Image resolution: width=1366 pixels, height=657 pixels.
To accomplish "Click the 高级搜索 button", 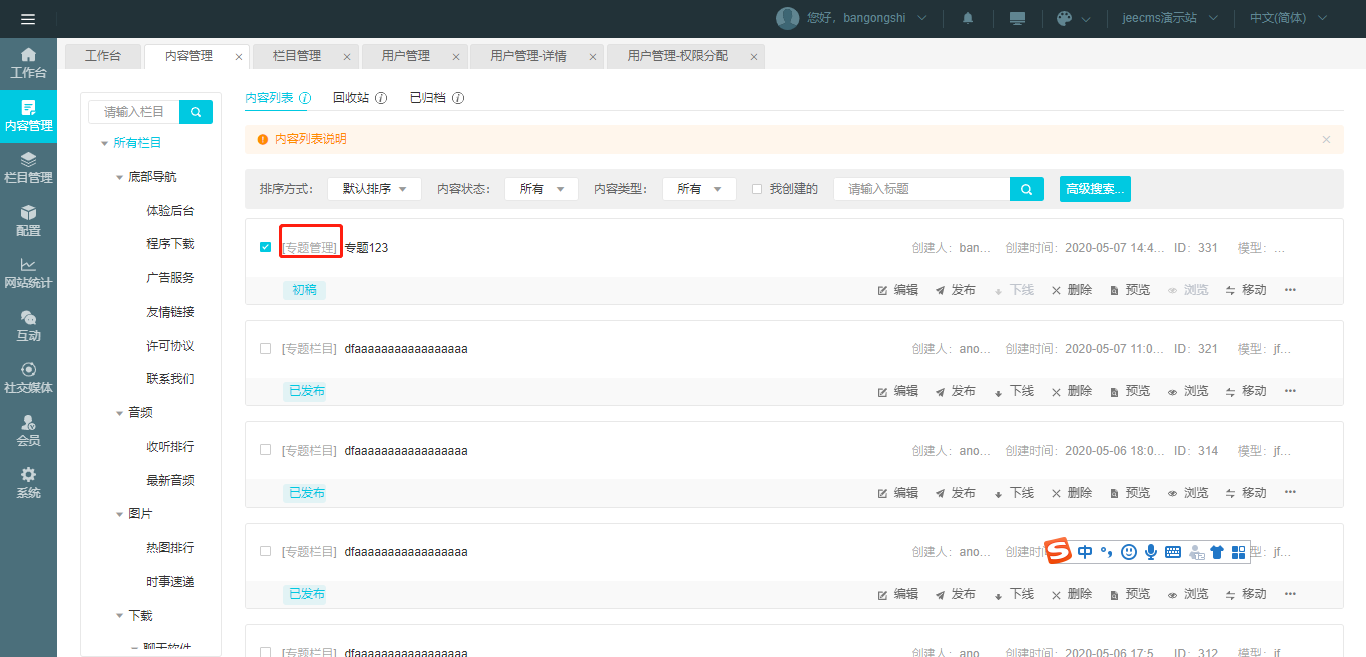I will pyautogui.click(x=1095, y=189).
